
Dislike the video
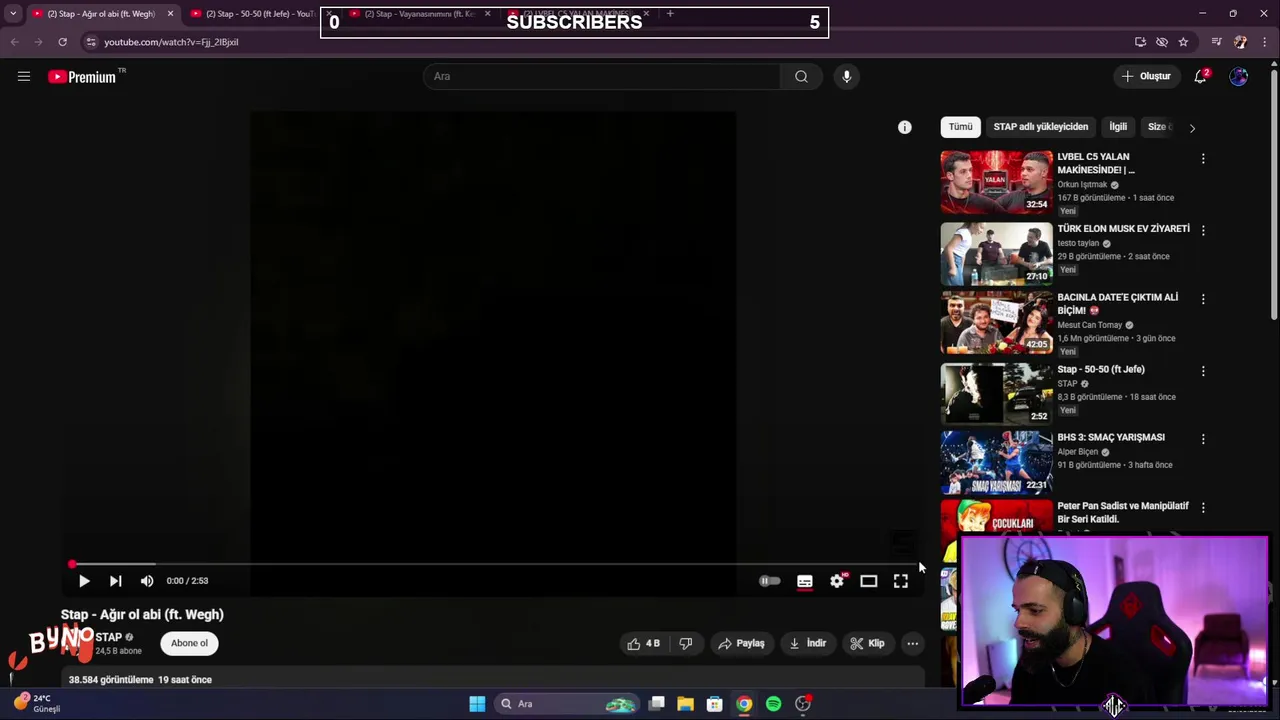coord(686,643)
